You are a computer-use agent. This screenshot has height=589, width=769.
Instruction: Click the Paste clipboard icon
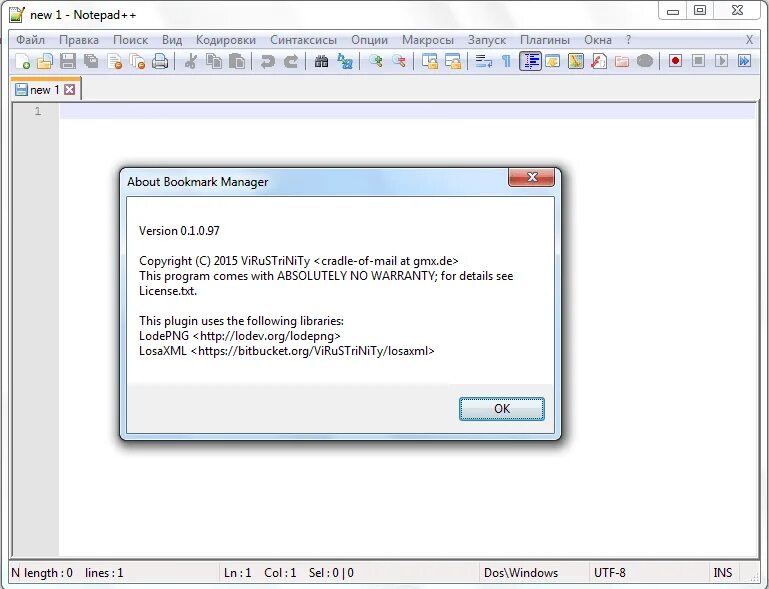point(237,61)
